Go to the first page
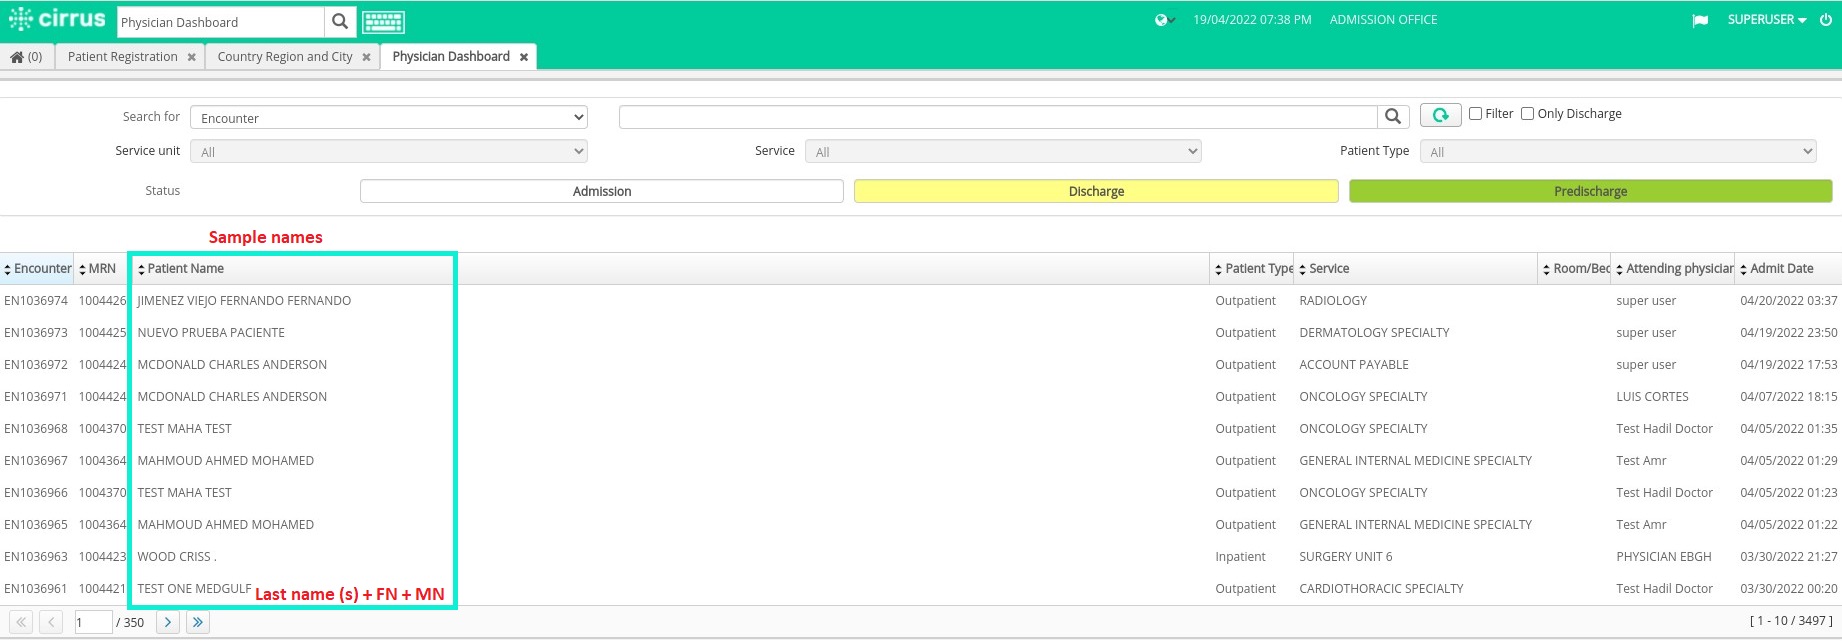This screenshot has height=644, width=1842. pos(21,622)
